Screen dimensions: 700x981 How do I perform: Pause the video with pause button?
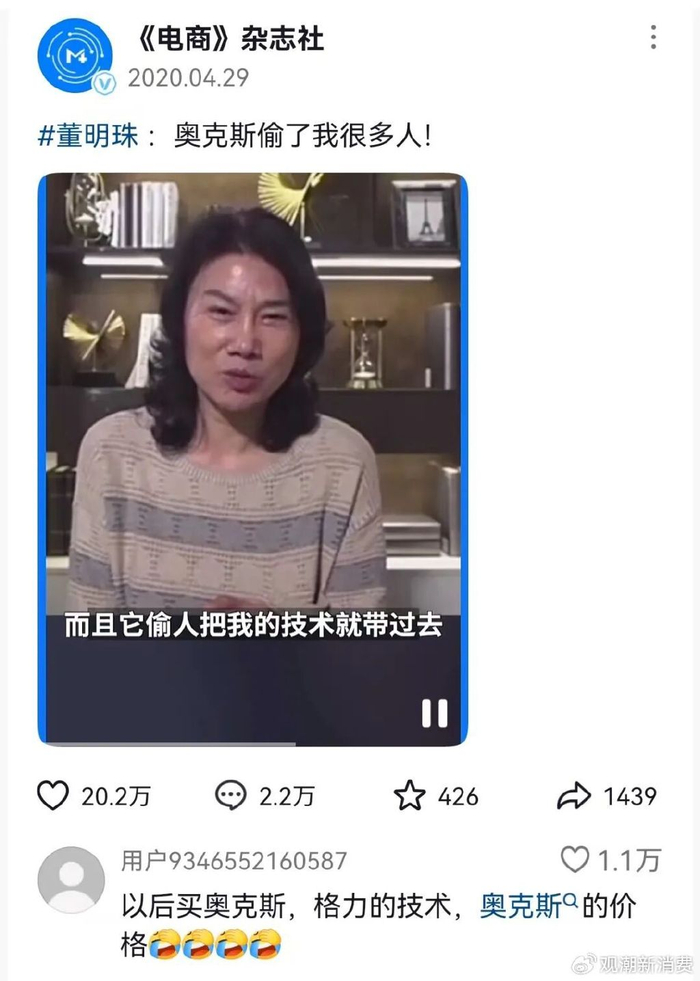pos(435,713)
